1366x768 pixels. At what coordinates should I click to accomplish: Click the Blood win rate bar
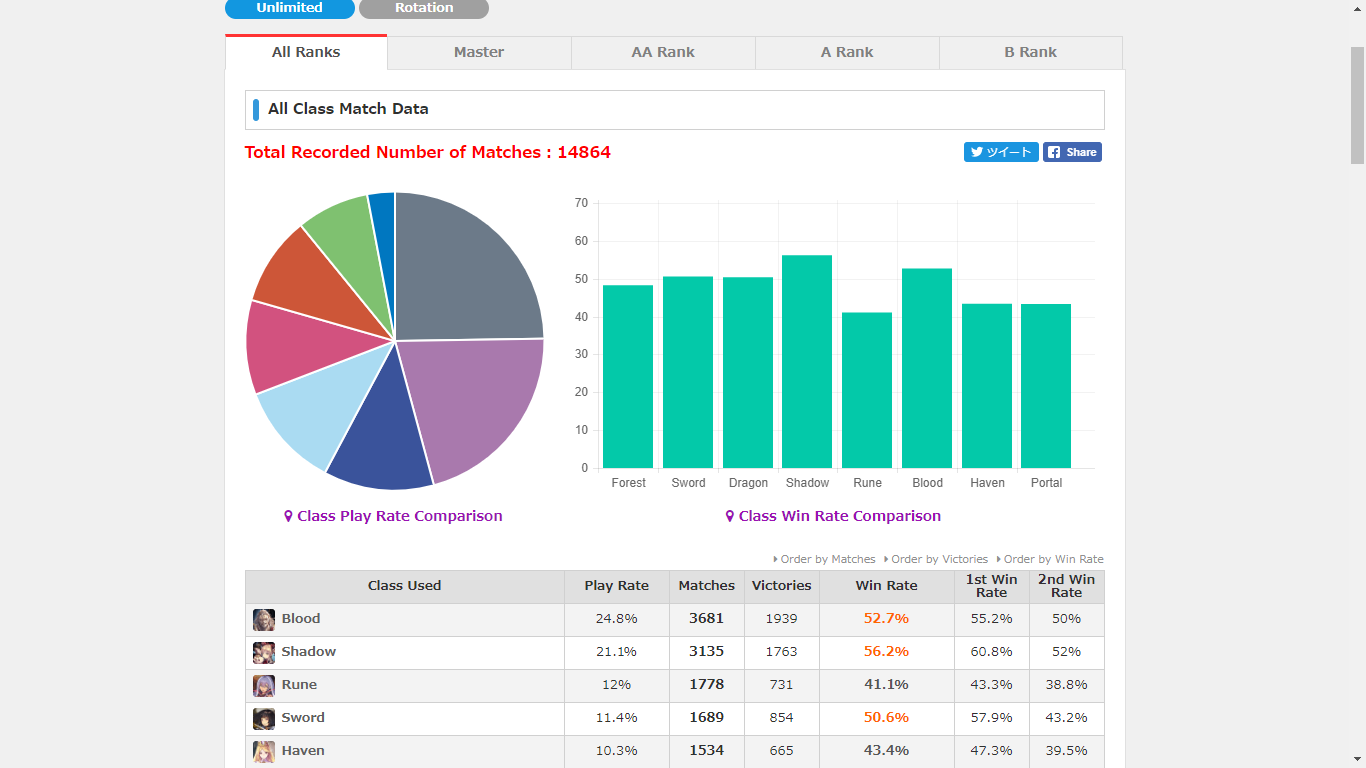[927, 368]
